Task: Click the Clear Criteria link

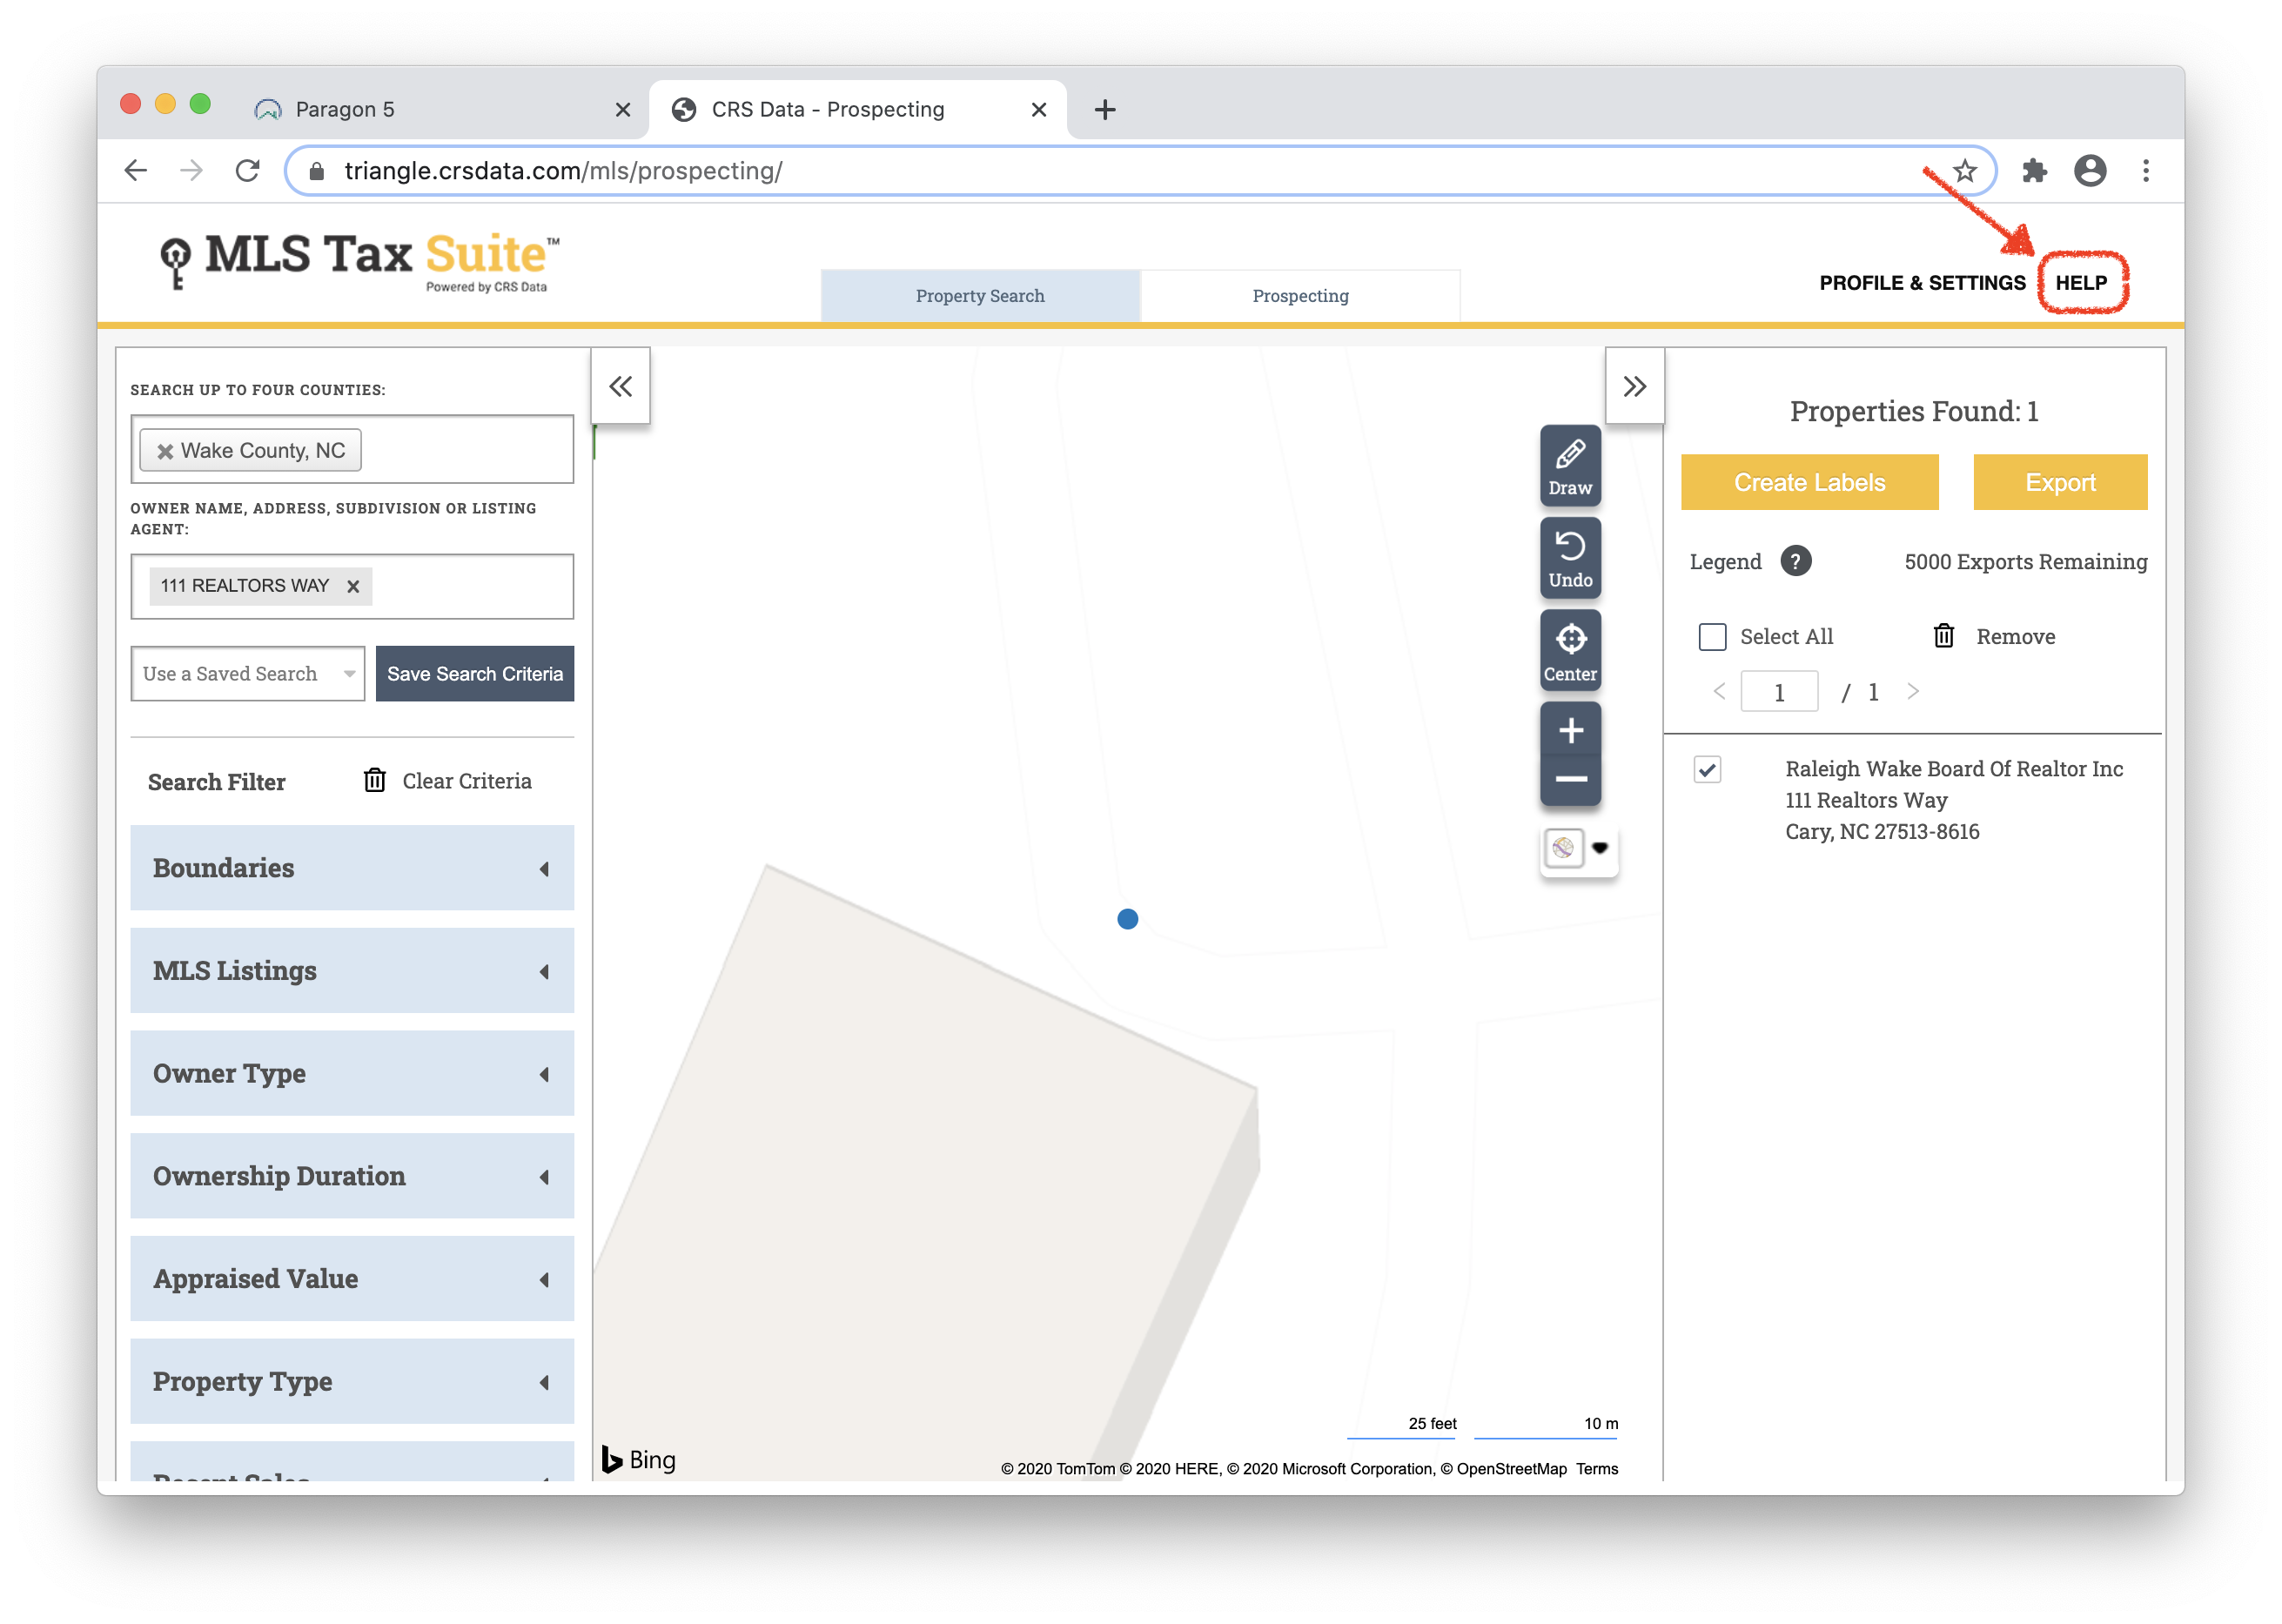Action: 466,780
